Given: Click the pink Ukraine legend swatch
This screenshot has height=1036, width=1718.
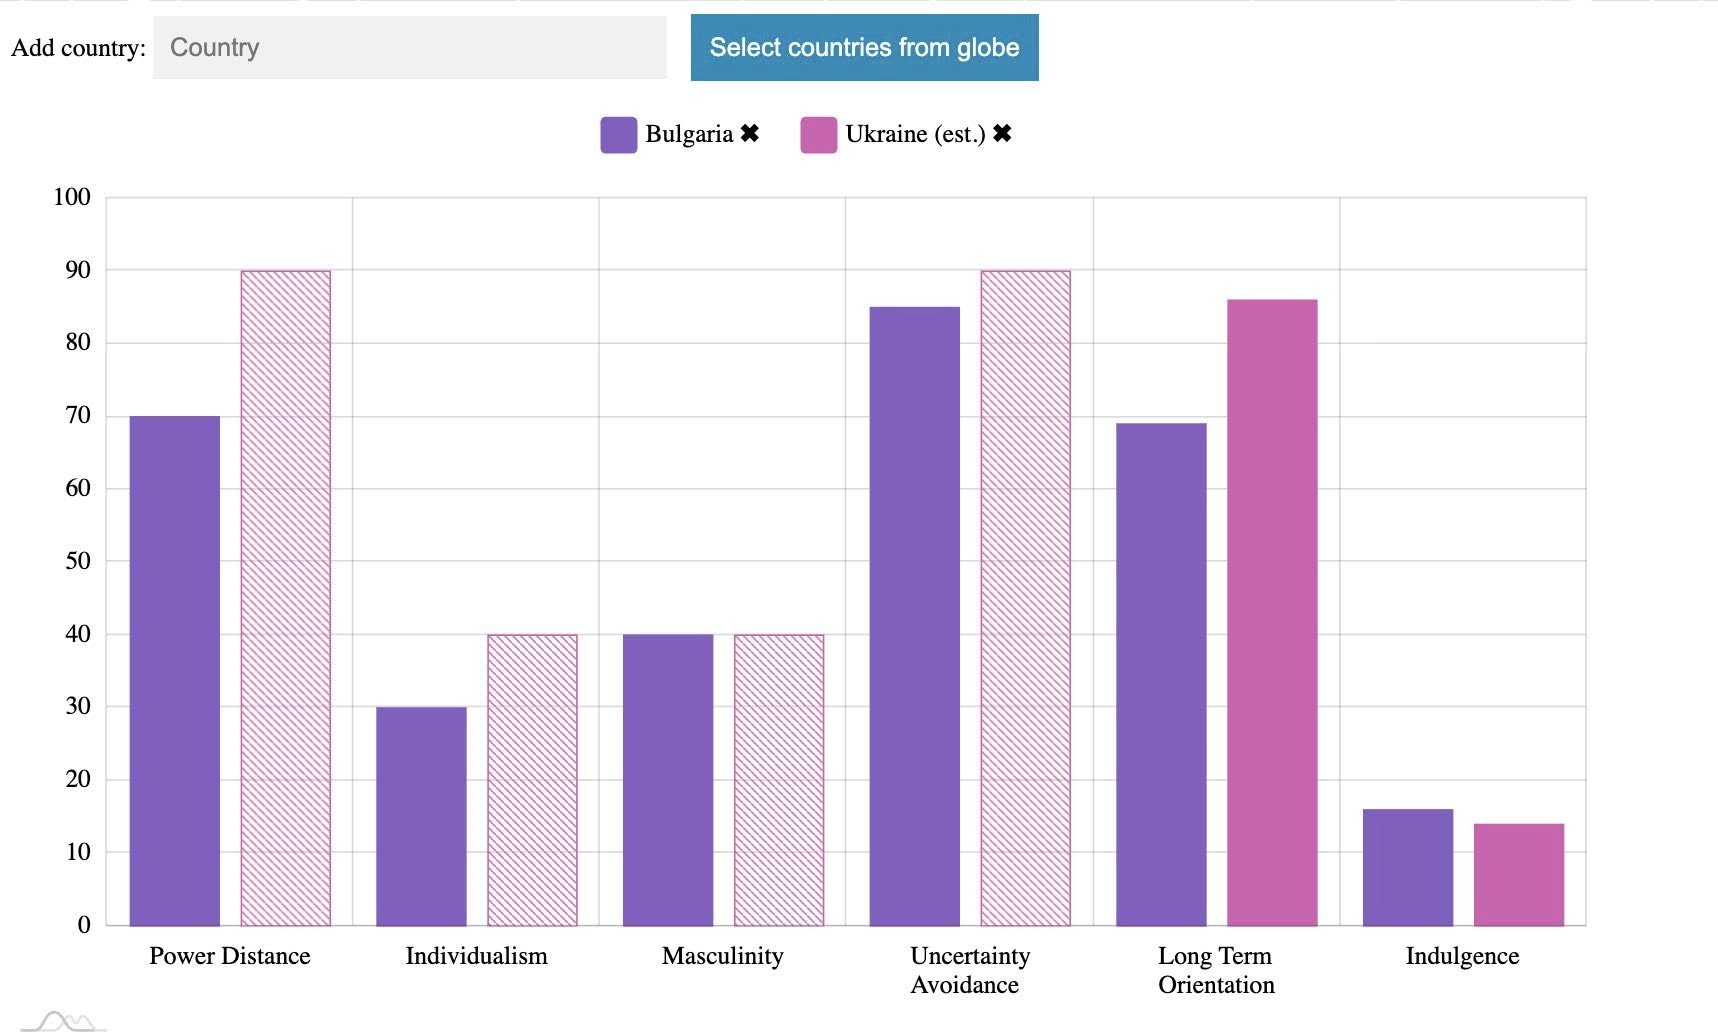Looking at the screenshot, I should pyautogui.click(x=818, y=135).
